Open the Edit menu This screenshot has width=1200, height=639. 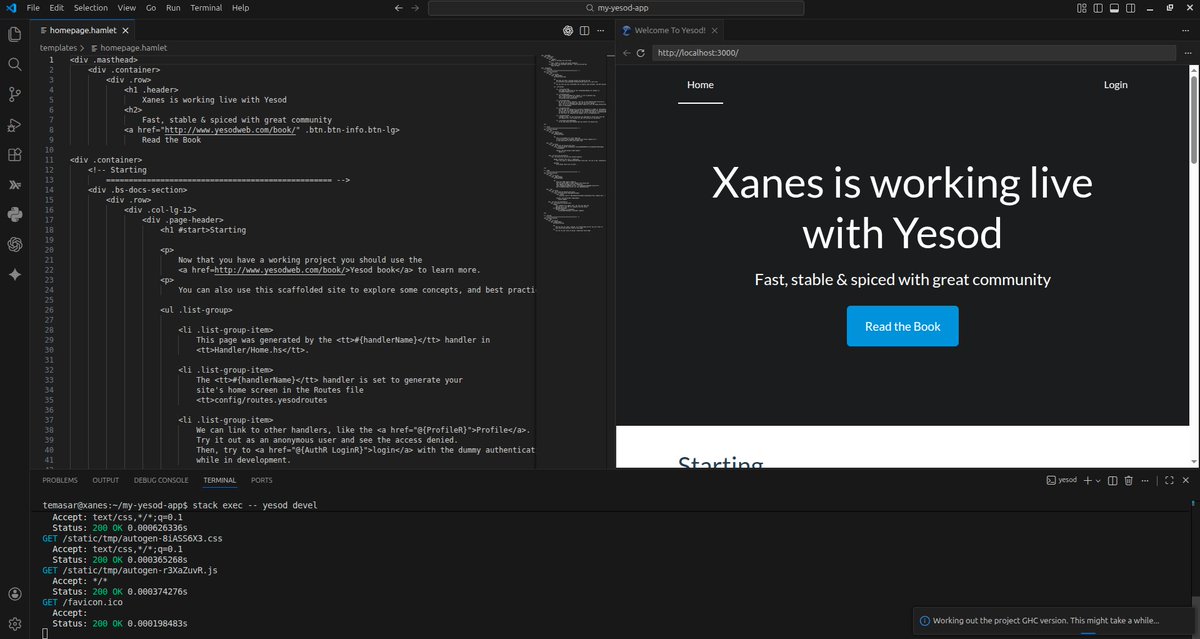[x=57, y=7]
